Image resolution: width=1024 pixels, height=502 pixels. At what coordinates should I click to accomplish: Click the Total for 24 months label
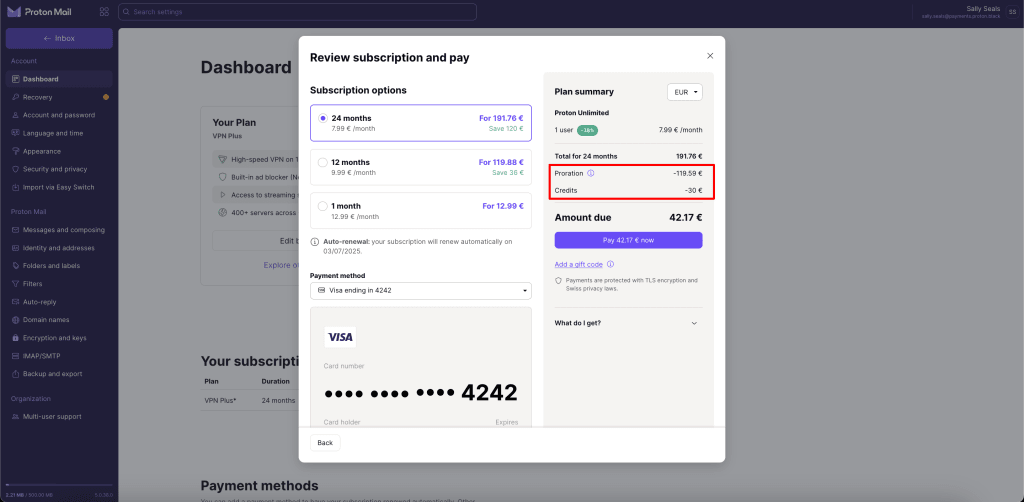tap(586, 156)
